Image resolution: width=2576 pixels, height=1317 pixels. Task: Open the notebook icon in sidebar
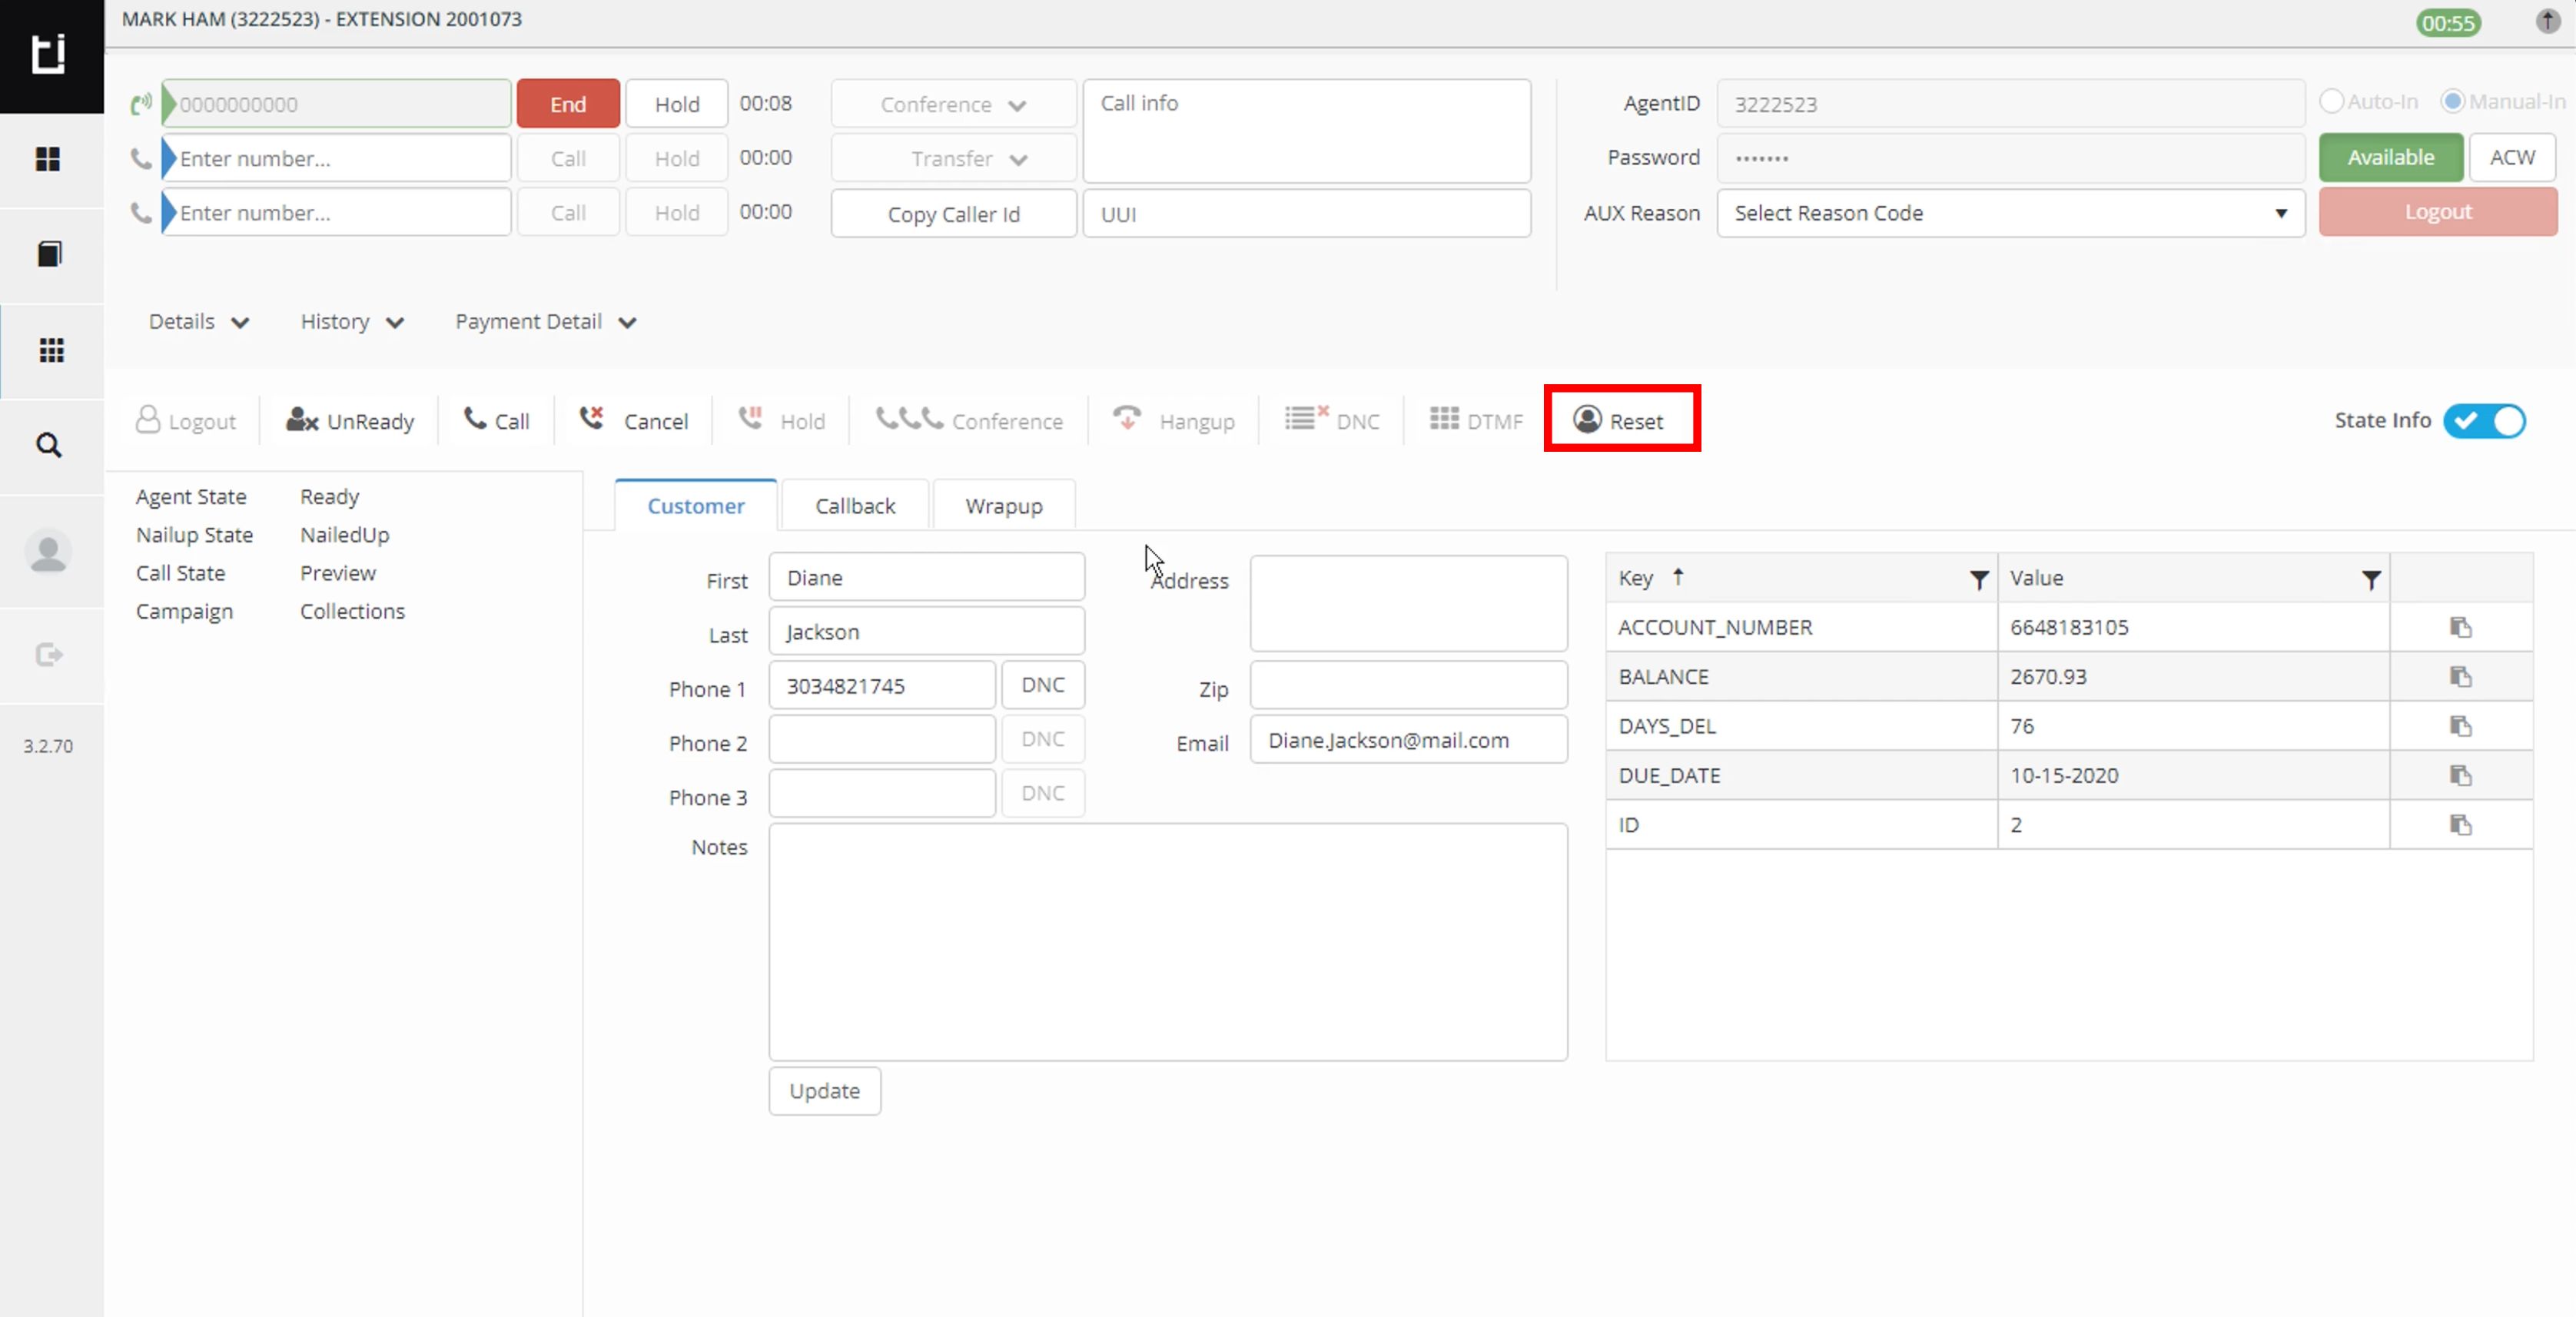pos(49,254)
